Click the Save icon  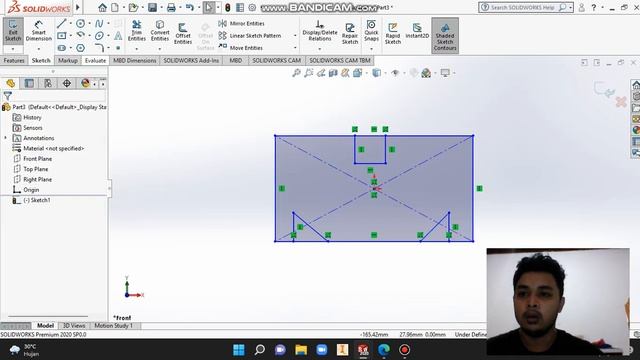pyautogui.click(x=152, y=7)
